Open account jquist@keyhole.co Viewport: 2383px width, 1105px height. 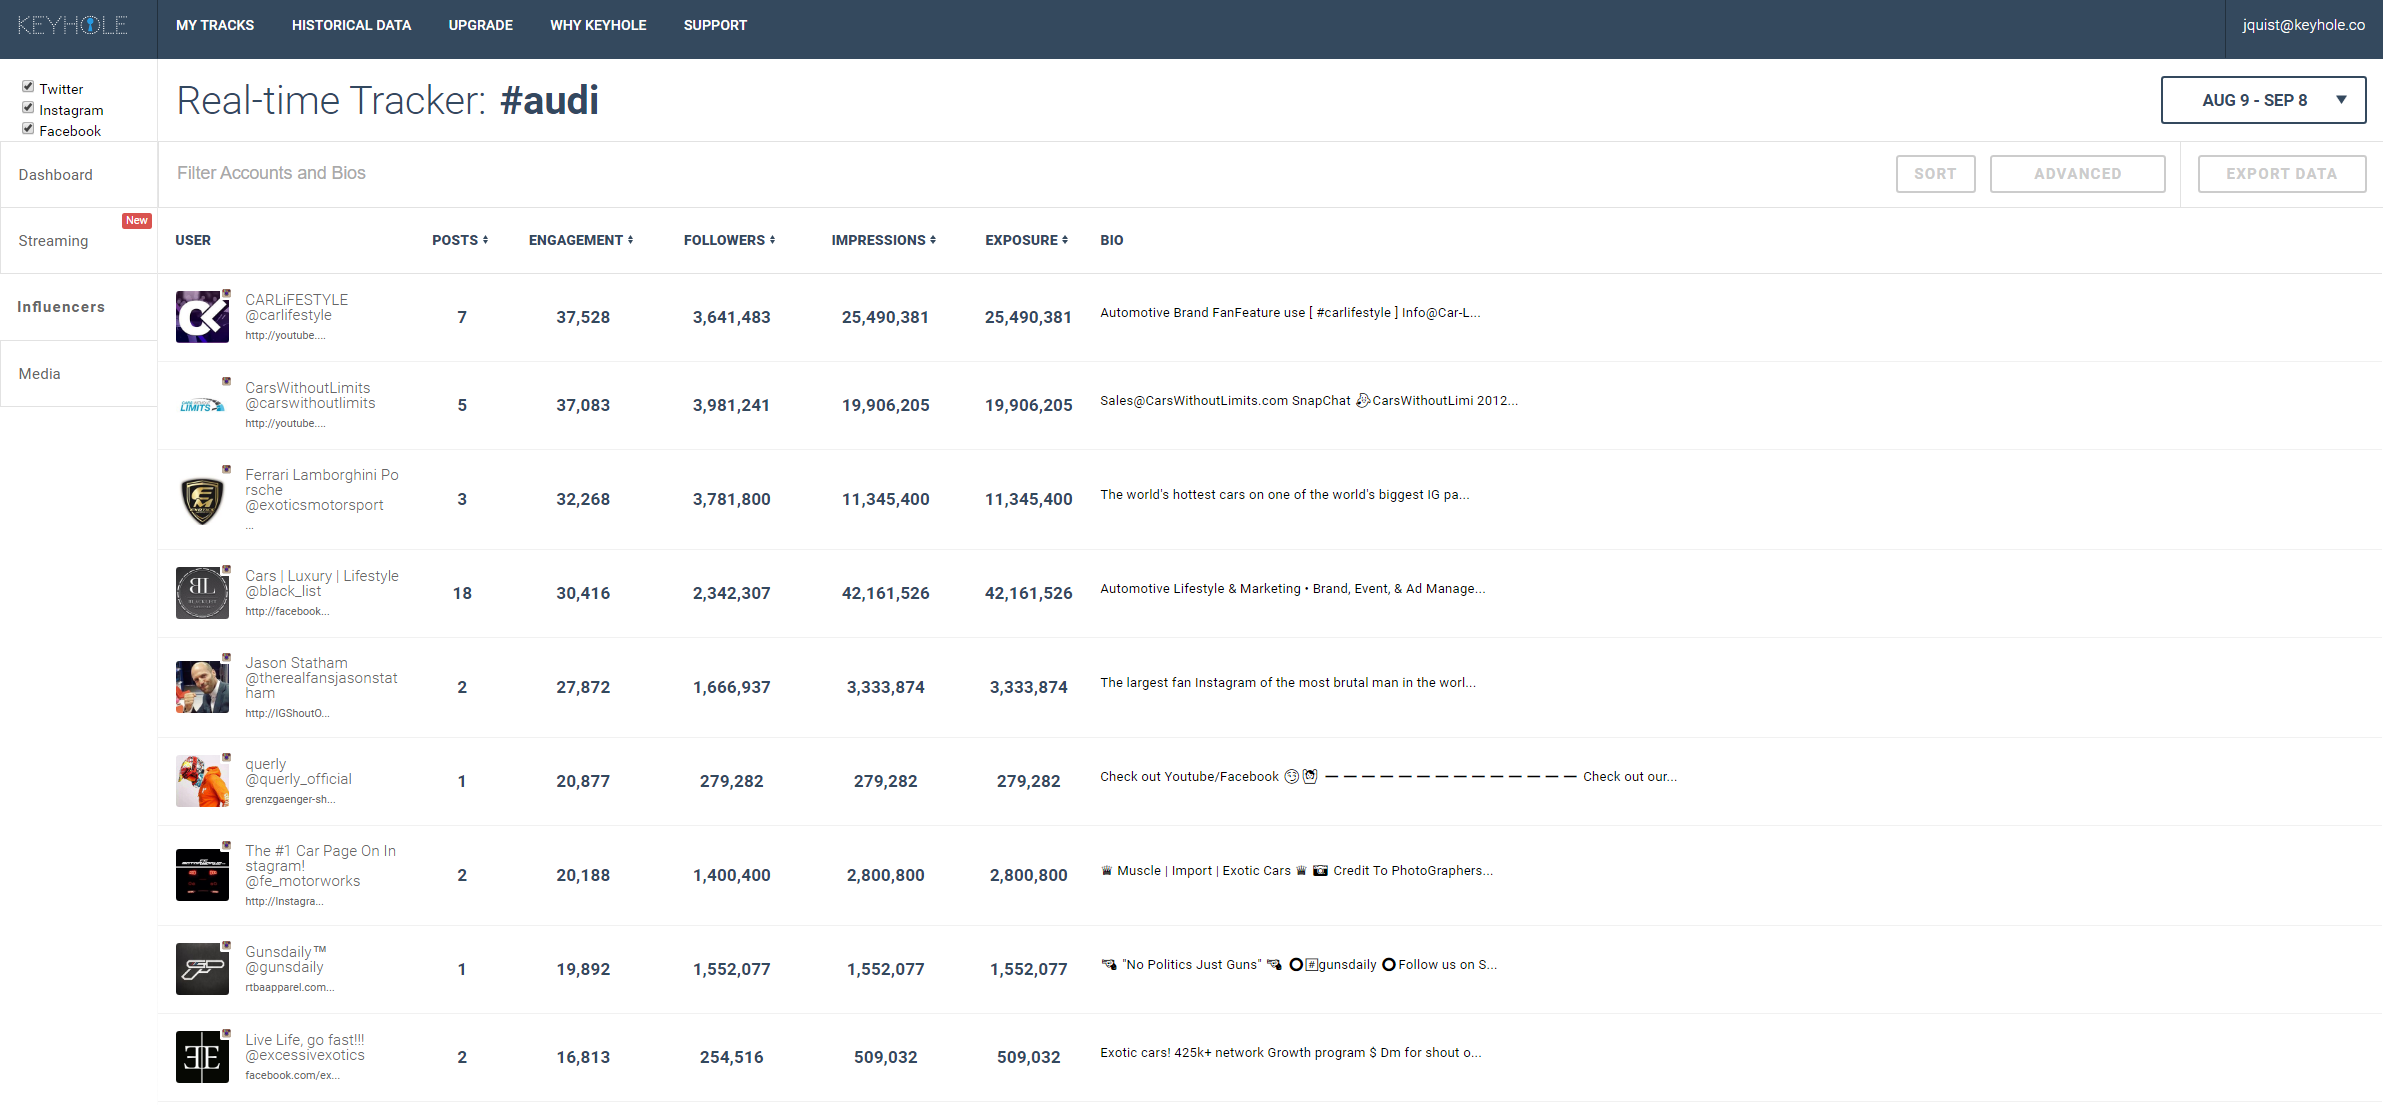2304,25
